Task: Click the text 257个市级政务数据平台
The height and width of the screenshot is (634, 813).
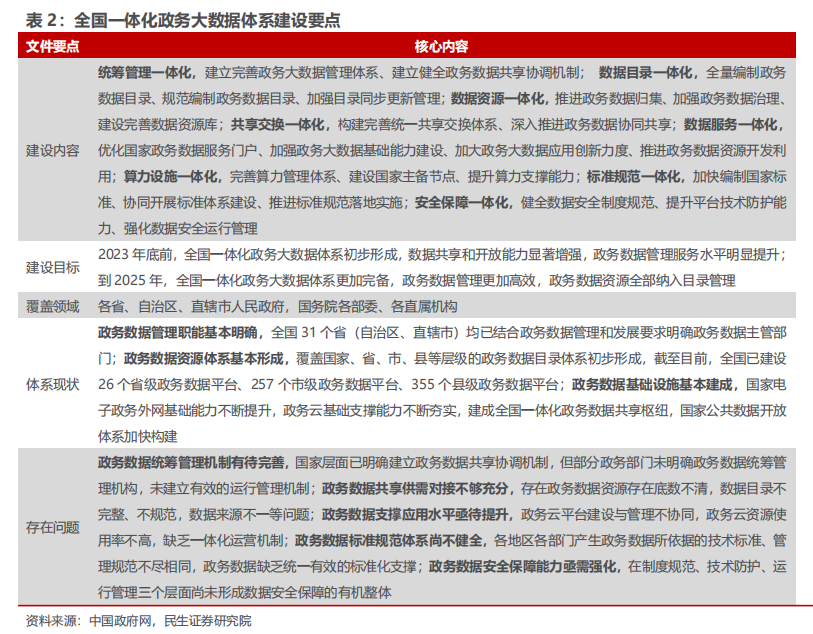Action: pos(325,385)
